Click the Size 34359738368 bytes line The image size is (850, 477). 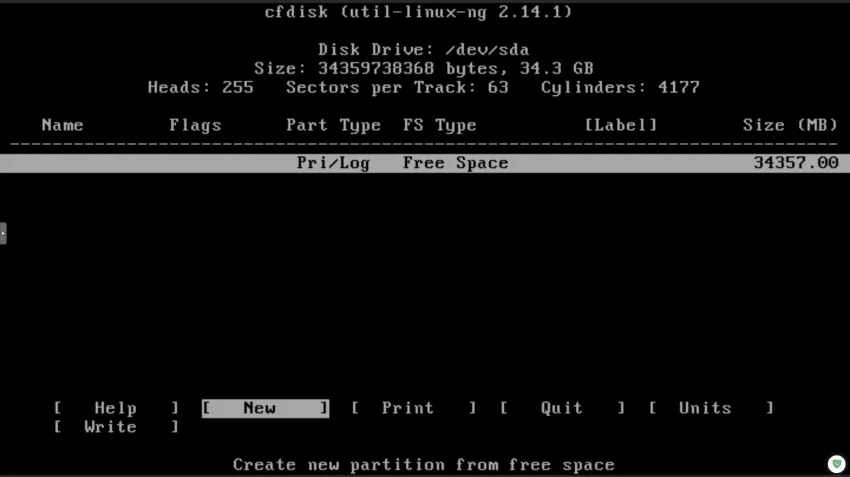click(x=424, y=69)
